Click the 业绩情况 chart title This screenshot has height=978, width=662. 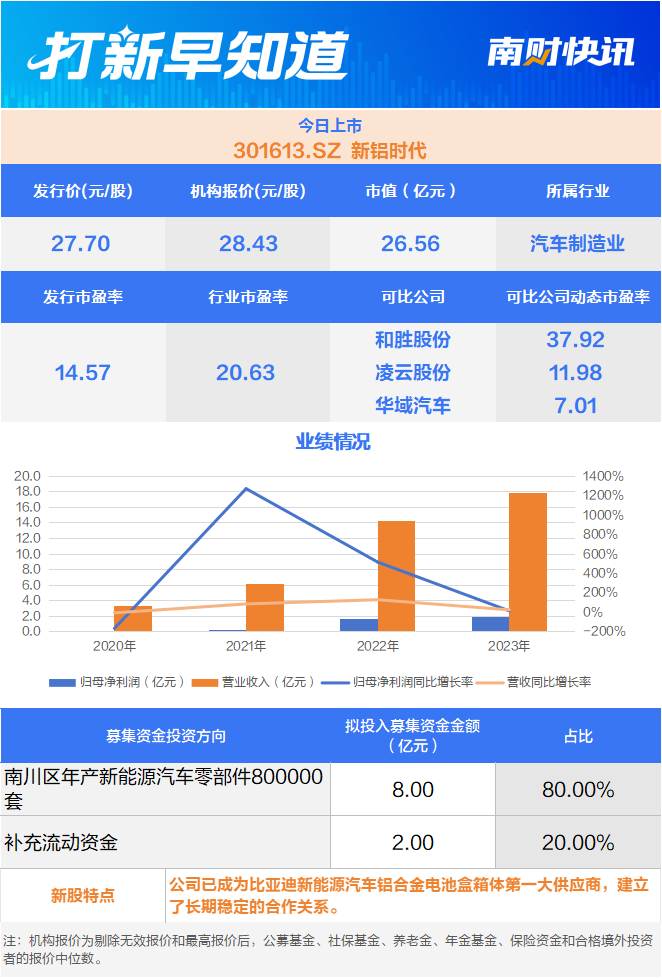(x=333, y=442)
